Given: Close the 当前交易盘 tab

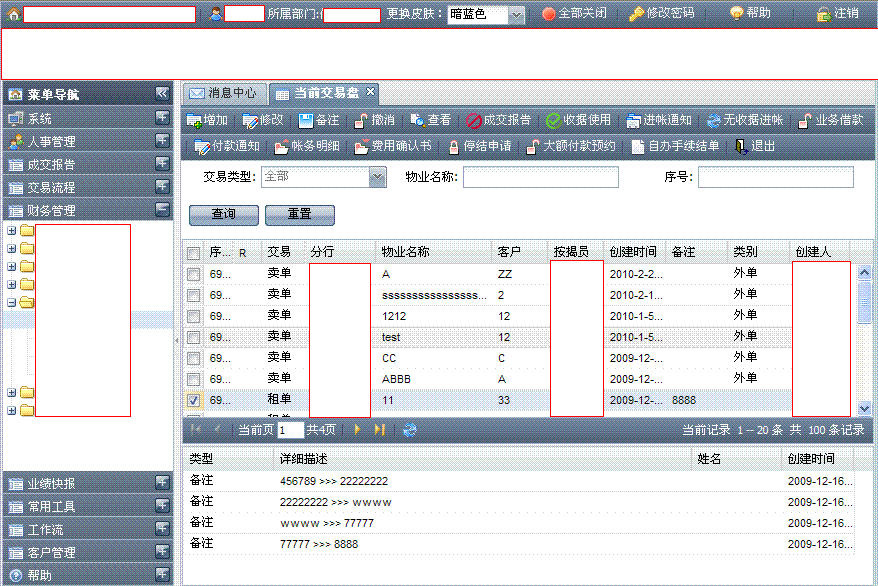Looking at the screenshot, I should pyautogui.click(x=371, y=92).
